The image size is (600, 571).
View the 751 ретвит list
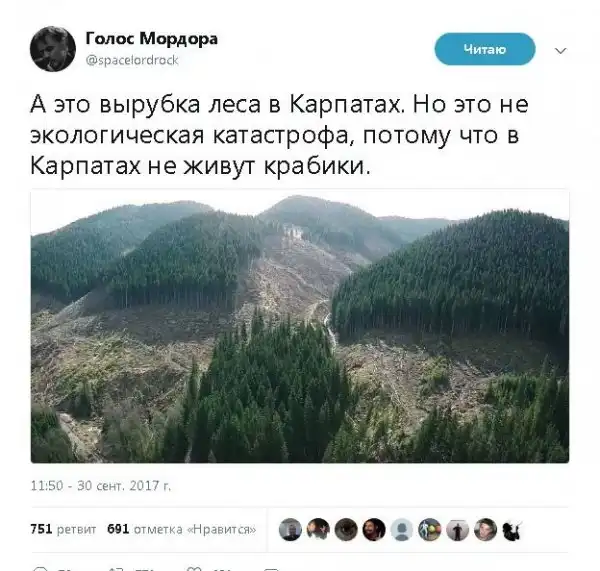tap(63, 529)
